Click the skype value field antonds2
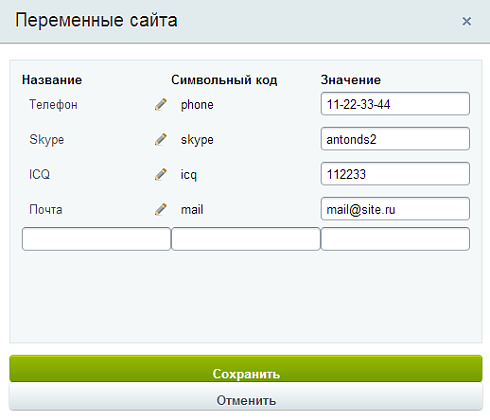This screenshot has height=420, width=490. [395, 139]
